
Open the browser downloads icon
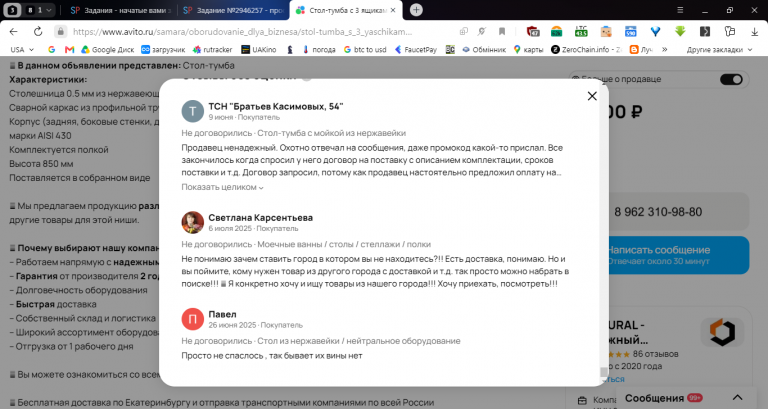coord(754,31)
